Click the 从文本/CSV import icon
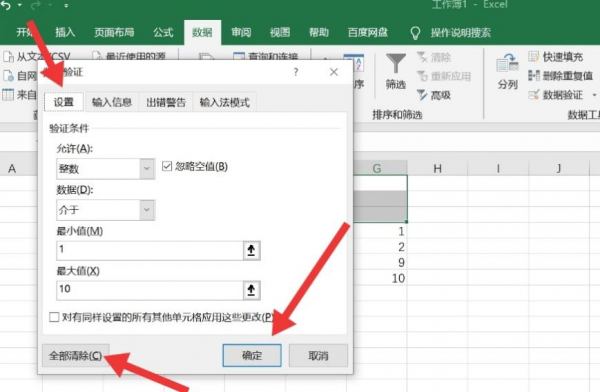The image size is (600, 392). pyautogui.click(x=8, y=57)
